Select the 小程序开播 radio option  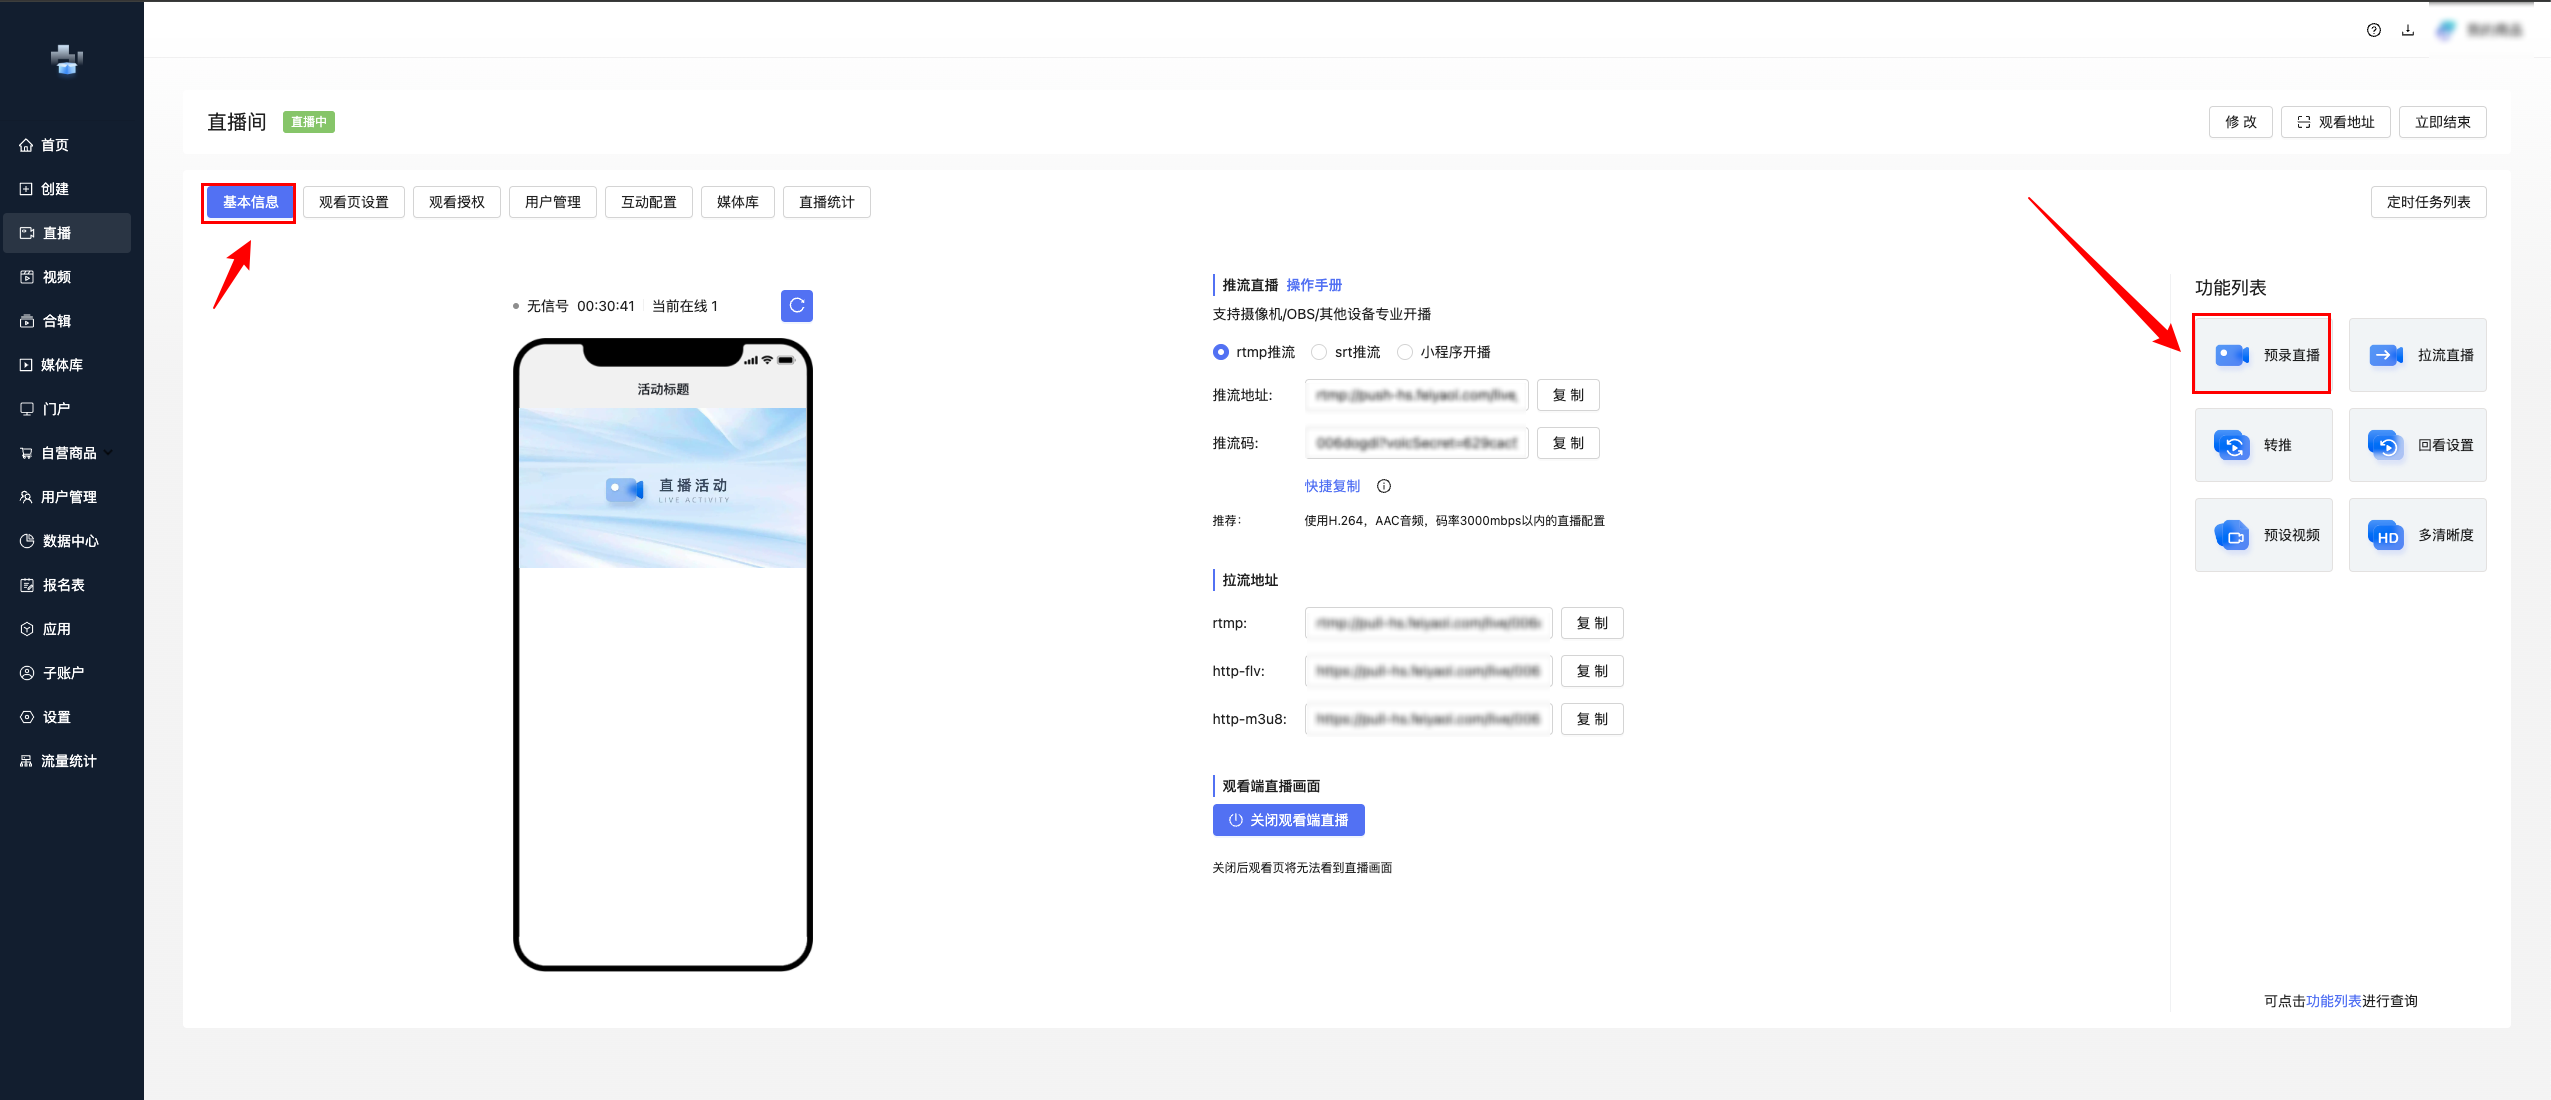(1405, 352)
